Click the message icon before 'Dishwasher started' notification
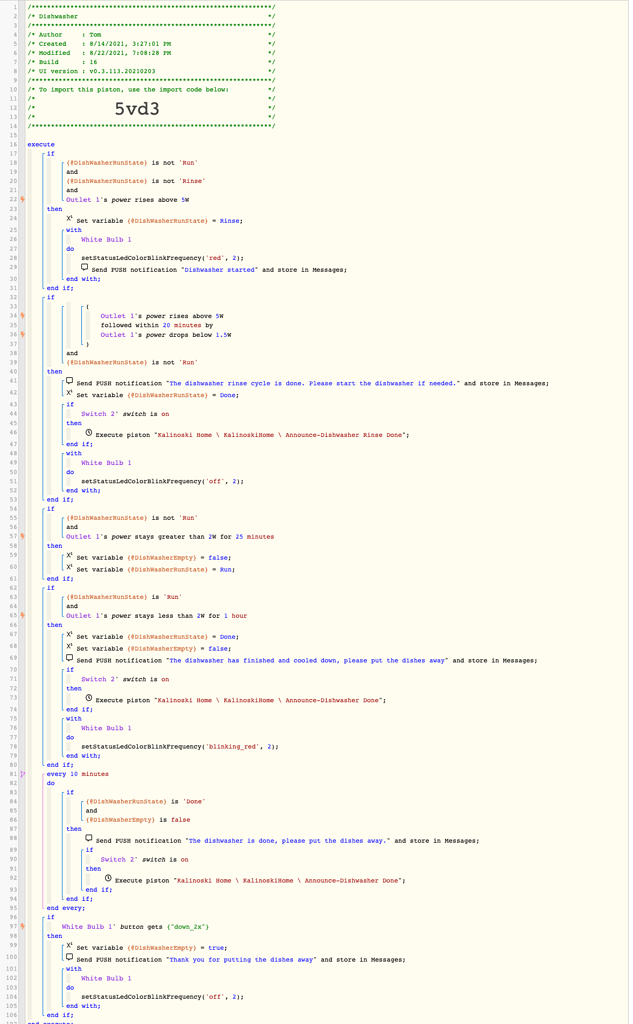The height and width of the screenshot is (1024, 633). [84, 267]
